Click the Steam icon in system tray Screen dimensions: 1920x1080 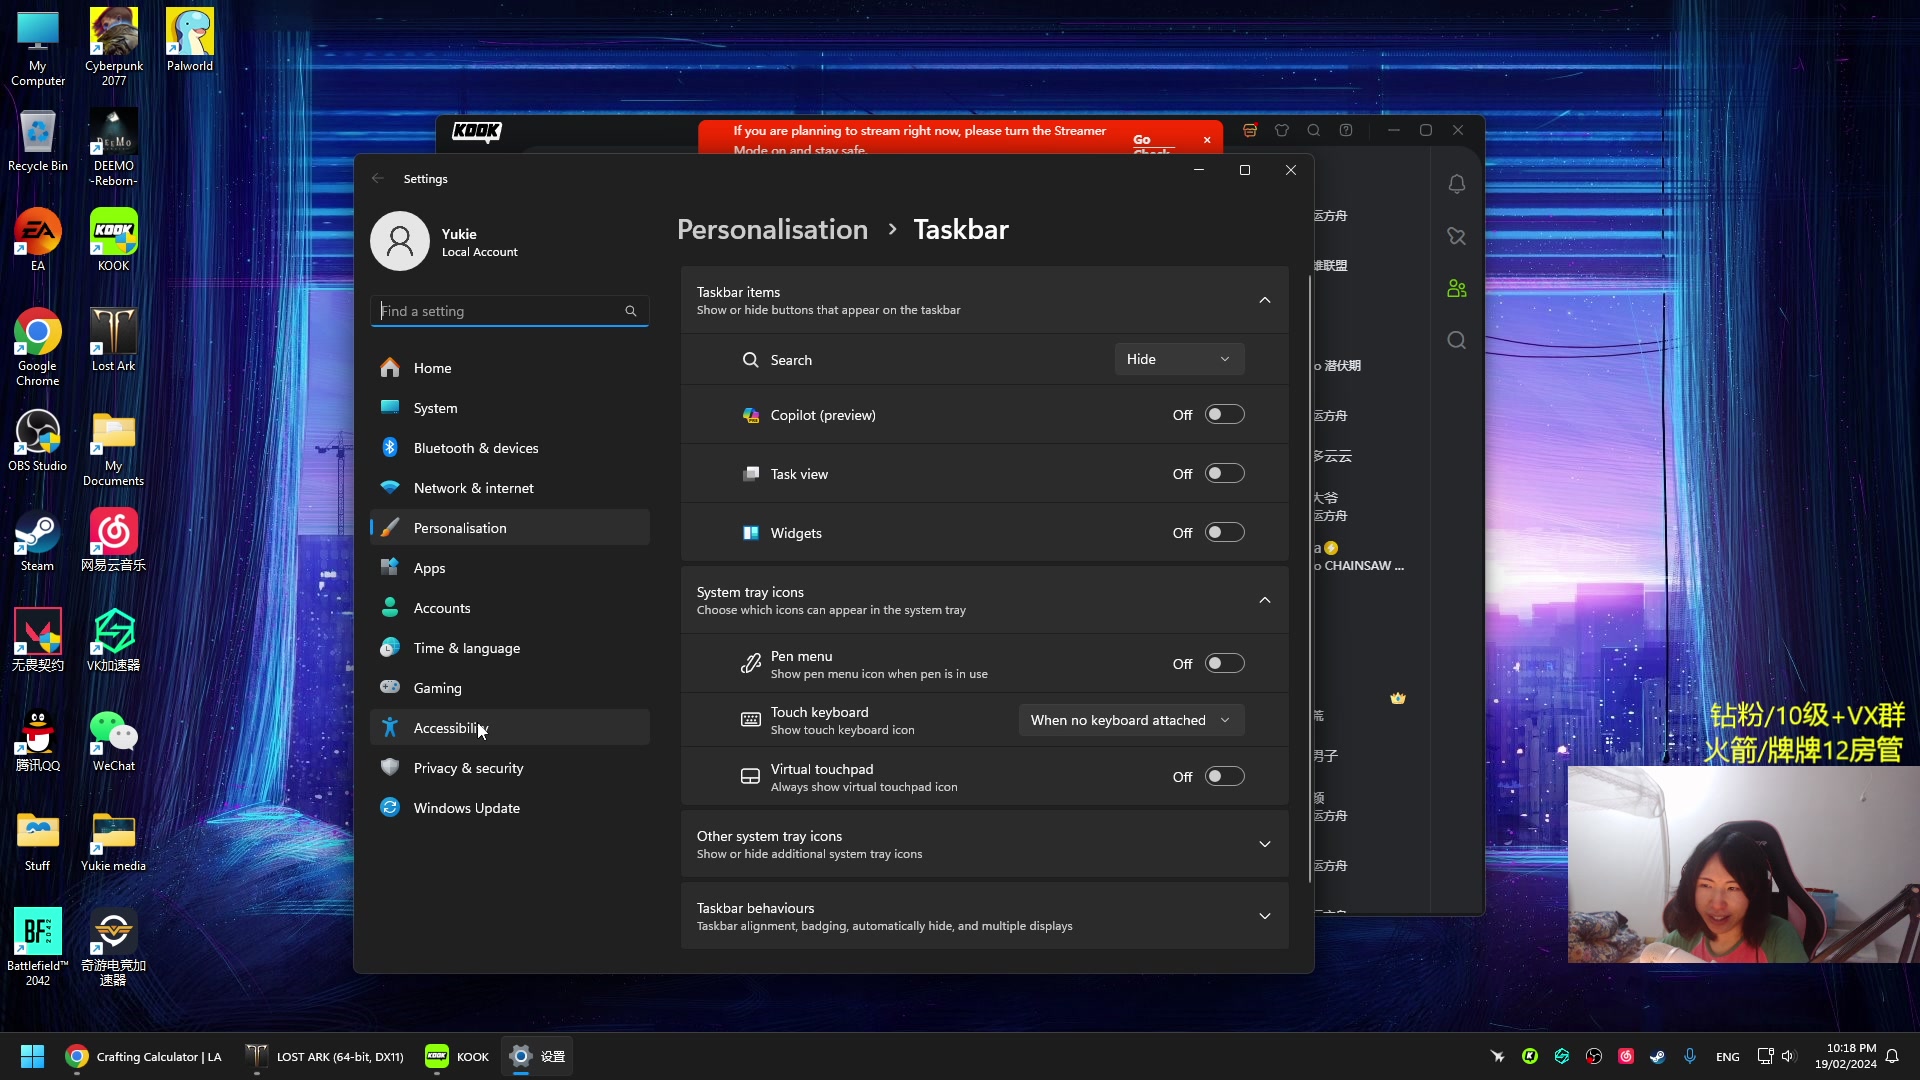click(x=1657, y=1056)
